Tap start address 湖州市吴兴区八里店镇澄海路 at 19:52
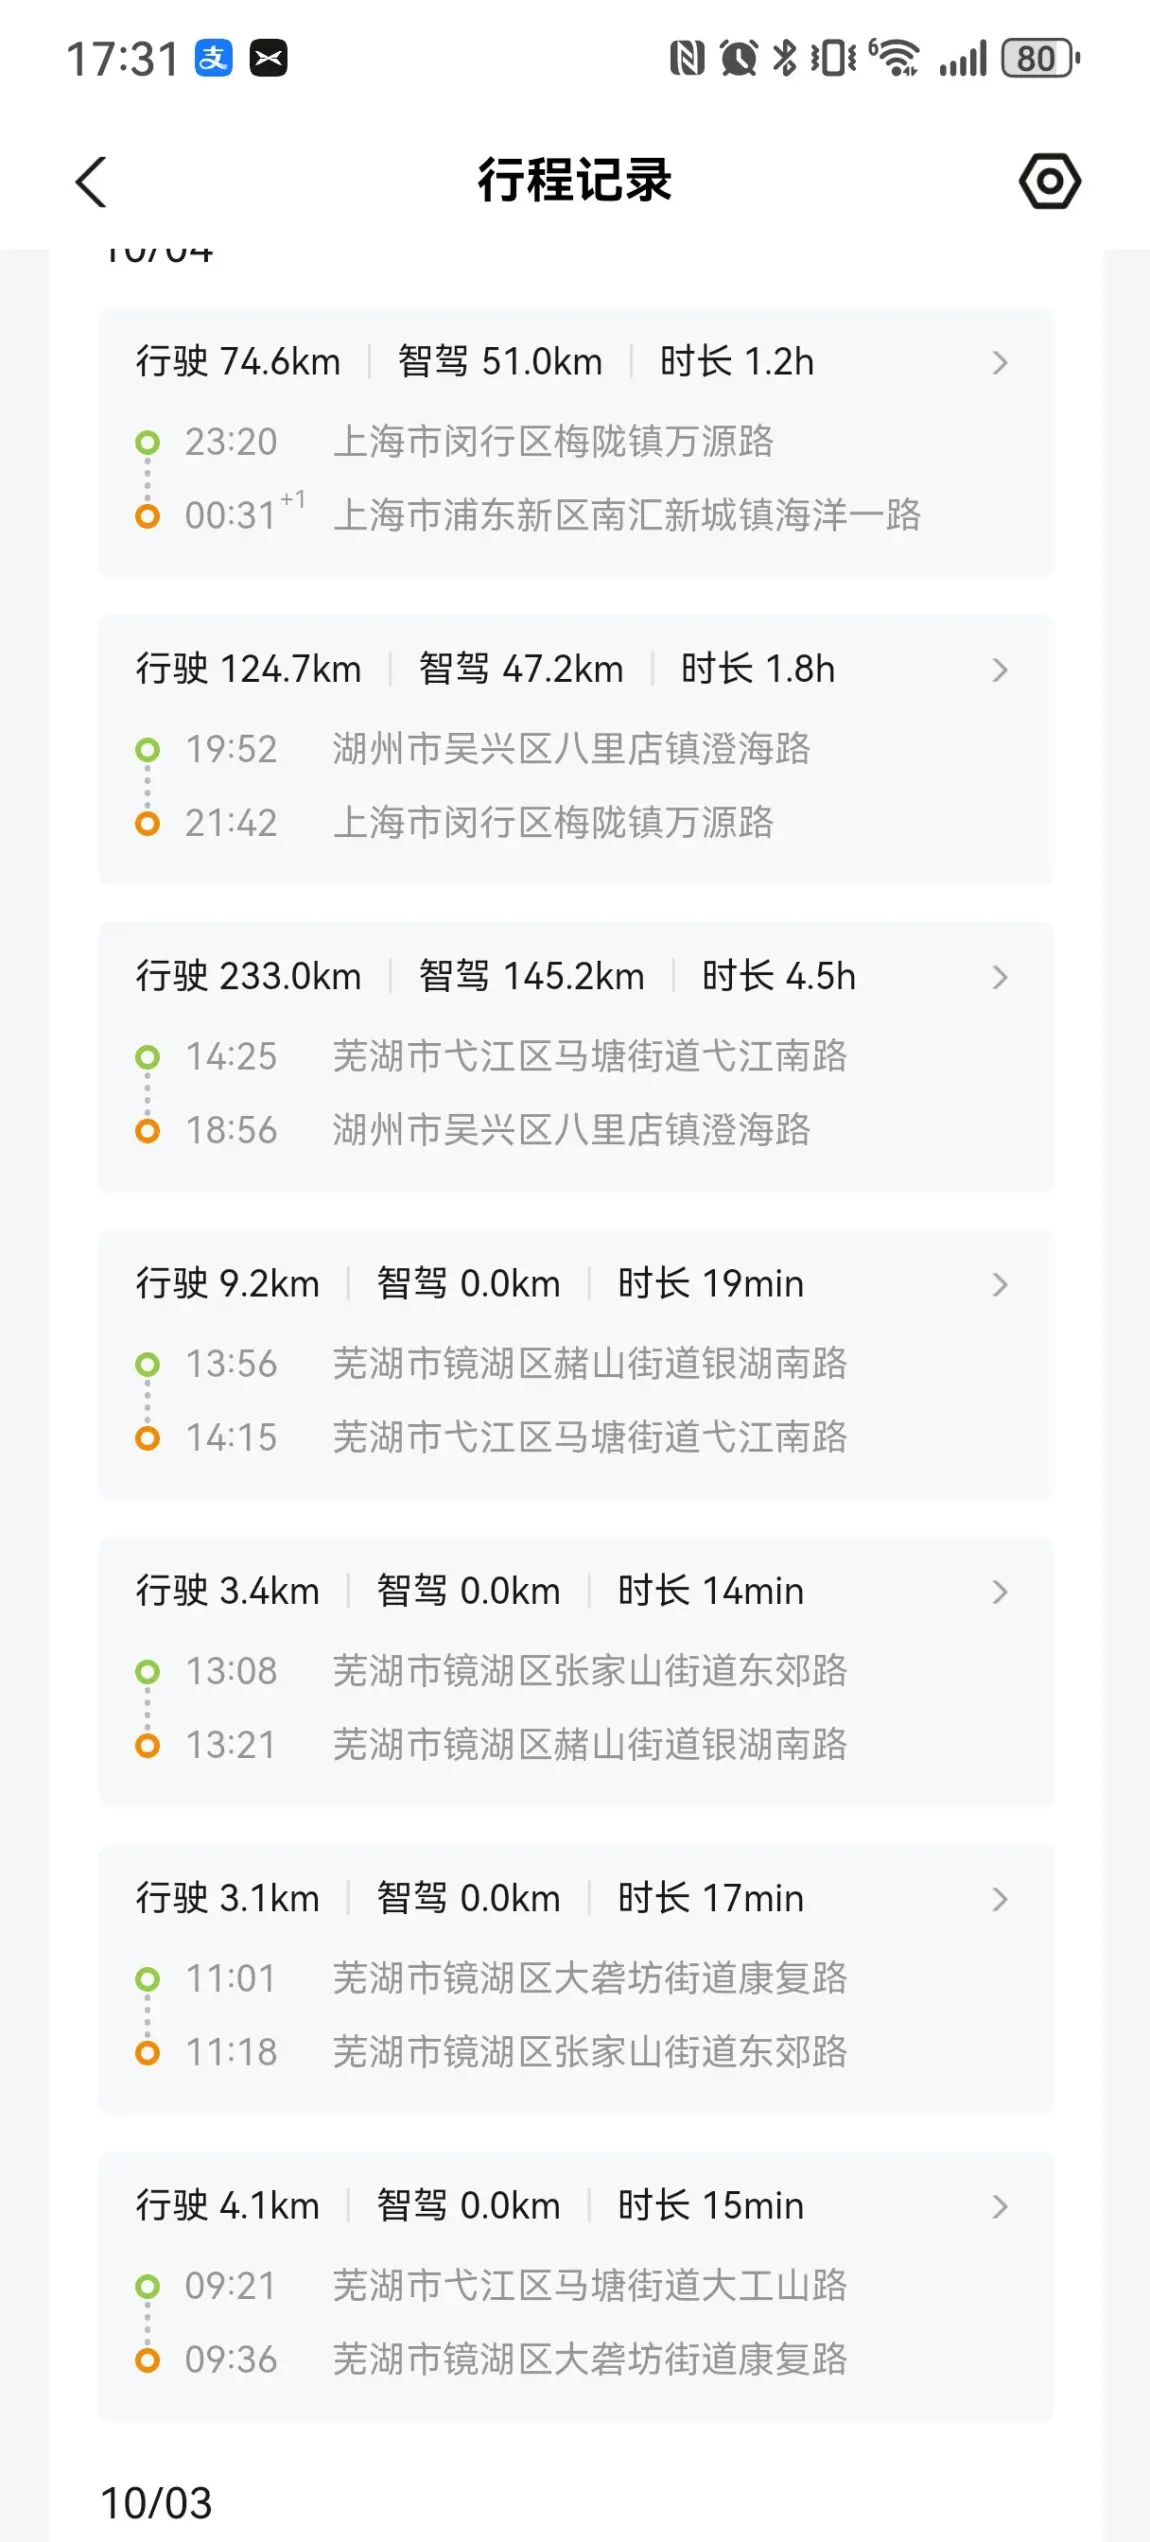The width and height of the screenshot is (1150, 2542). [571, 749]
